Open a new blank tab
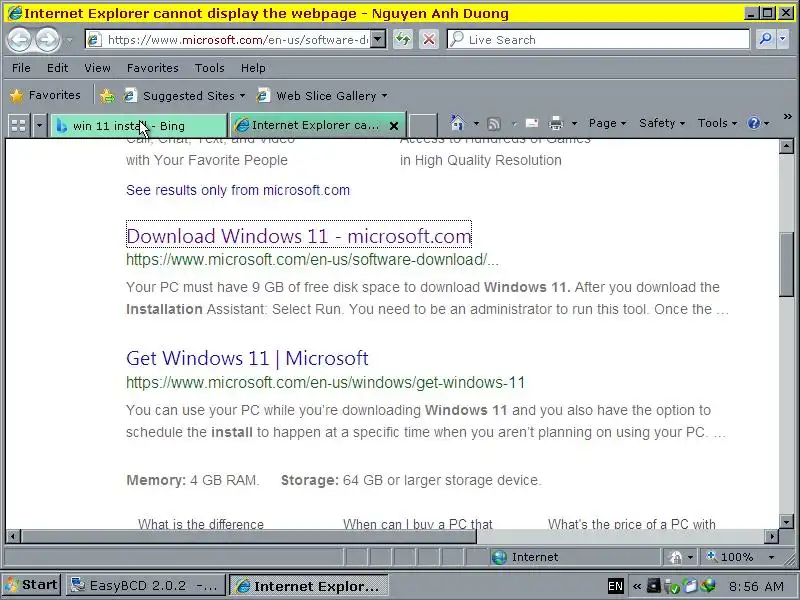 click(423, 126)
